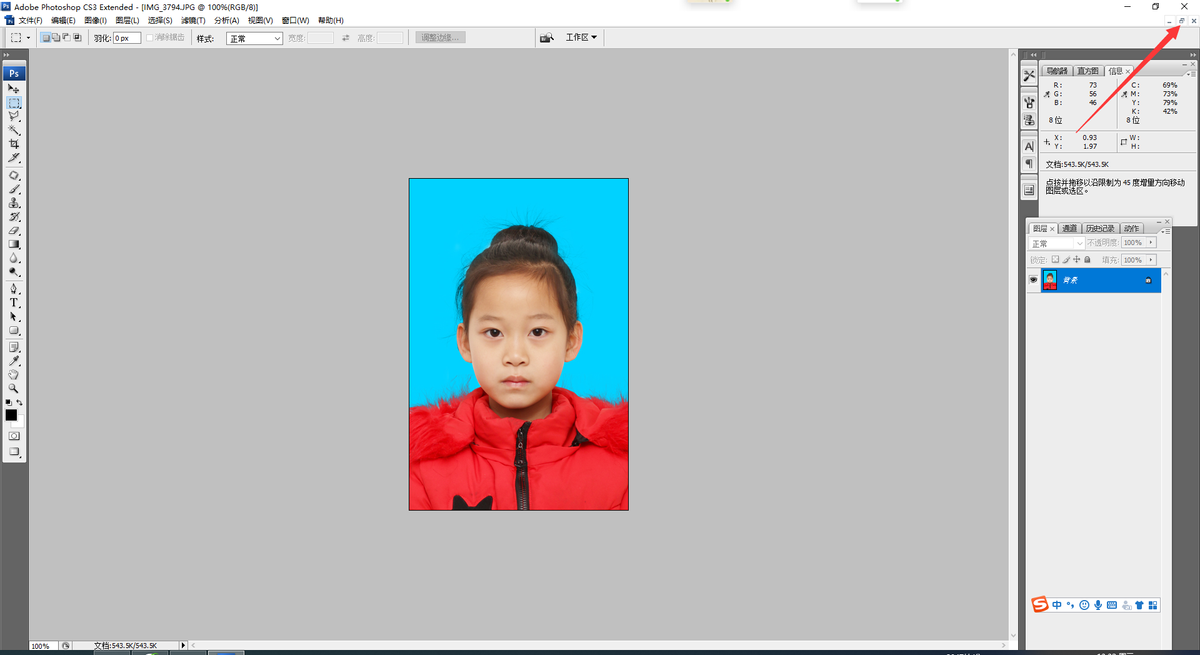
Task: Select the Magic Wand tool
Action: point(14,130)
